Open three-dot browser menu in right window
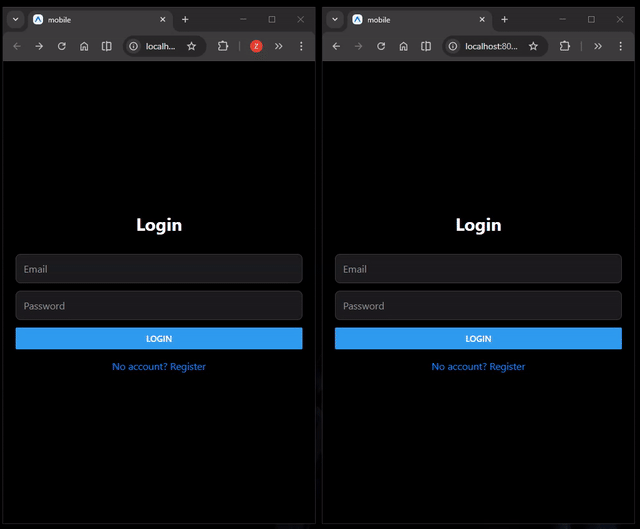 (620, 46)
